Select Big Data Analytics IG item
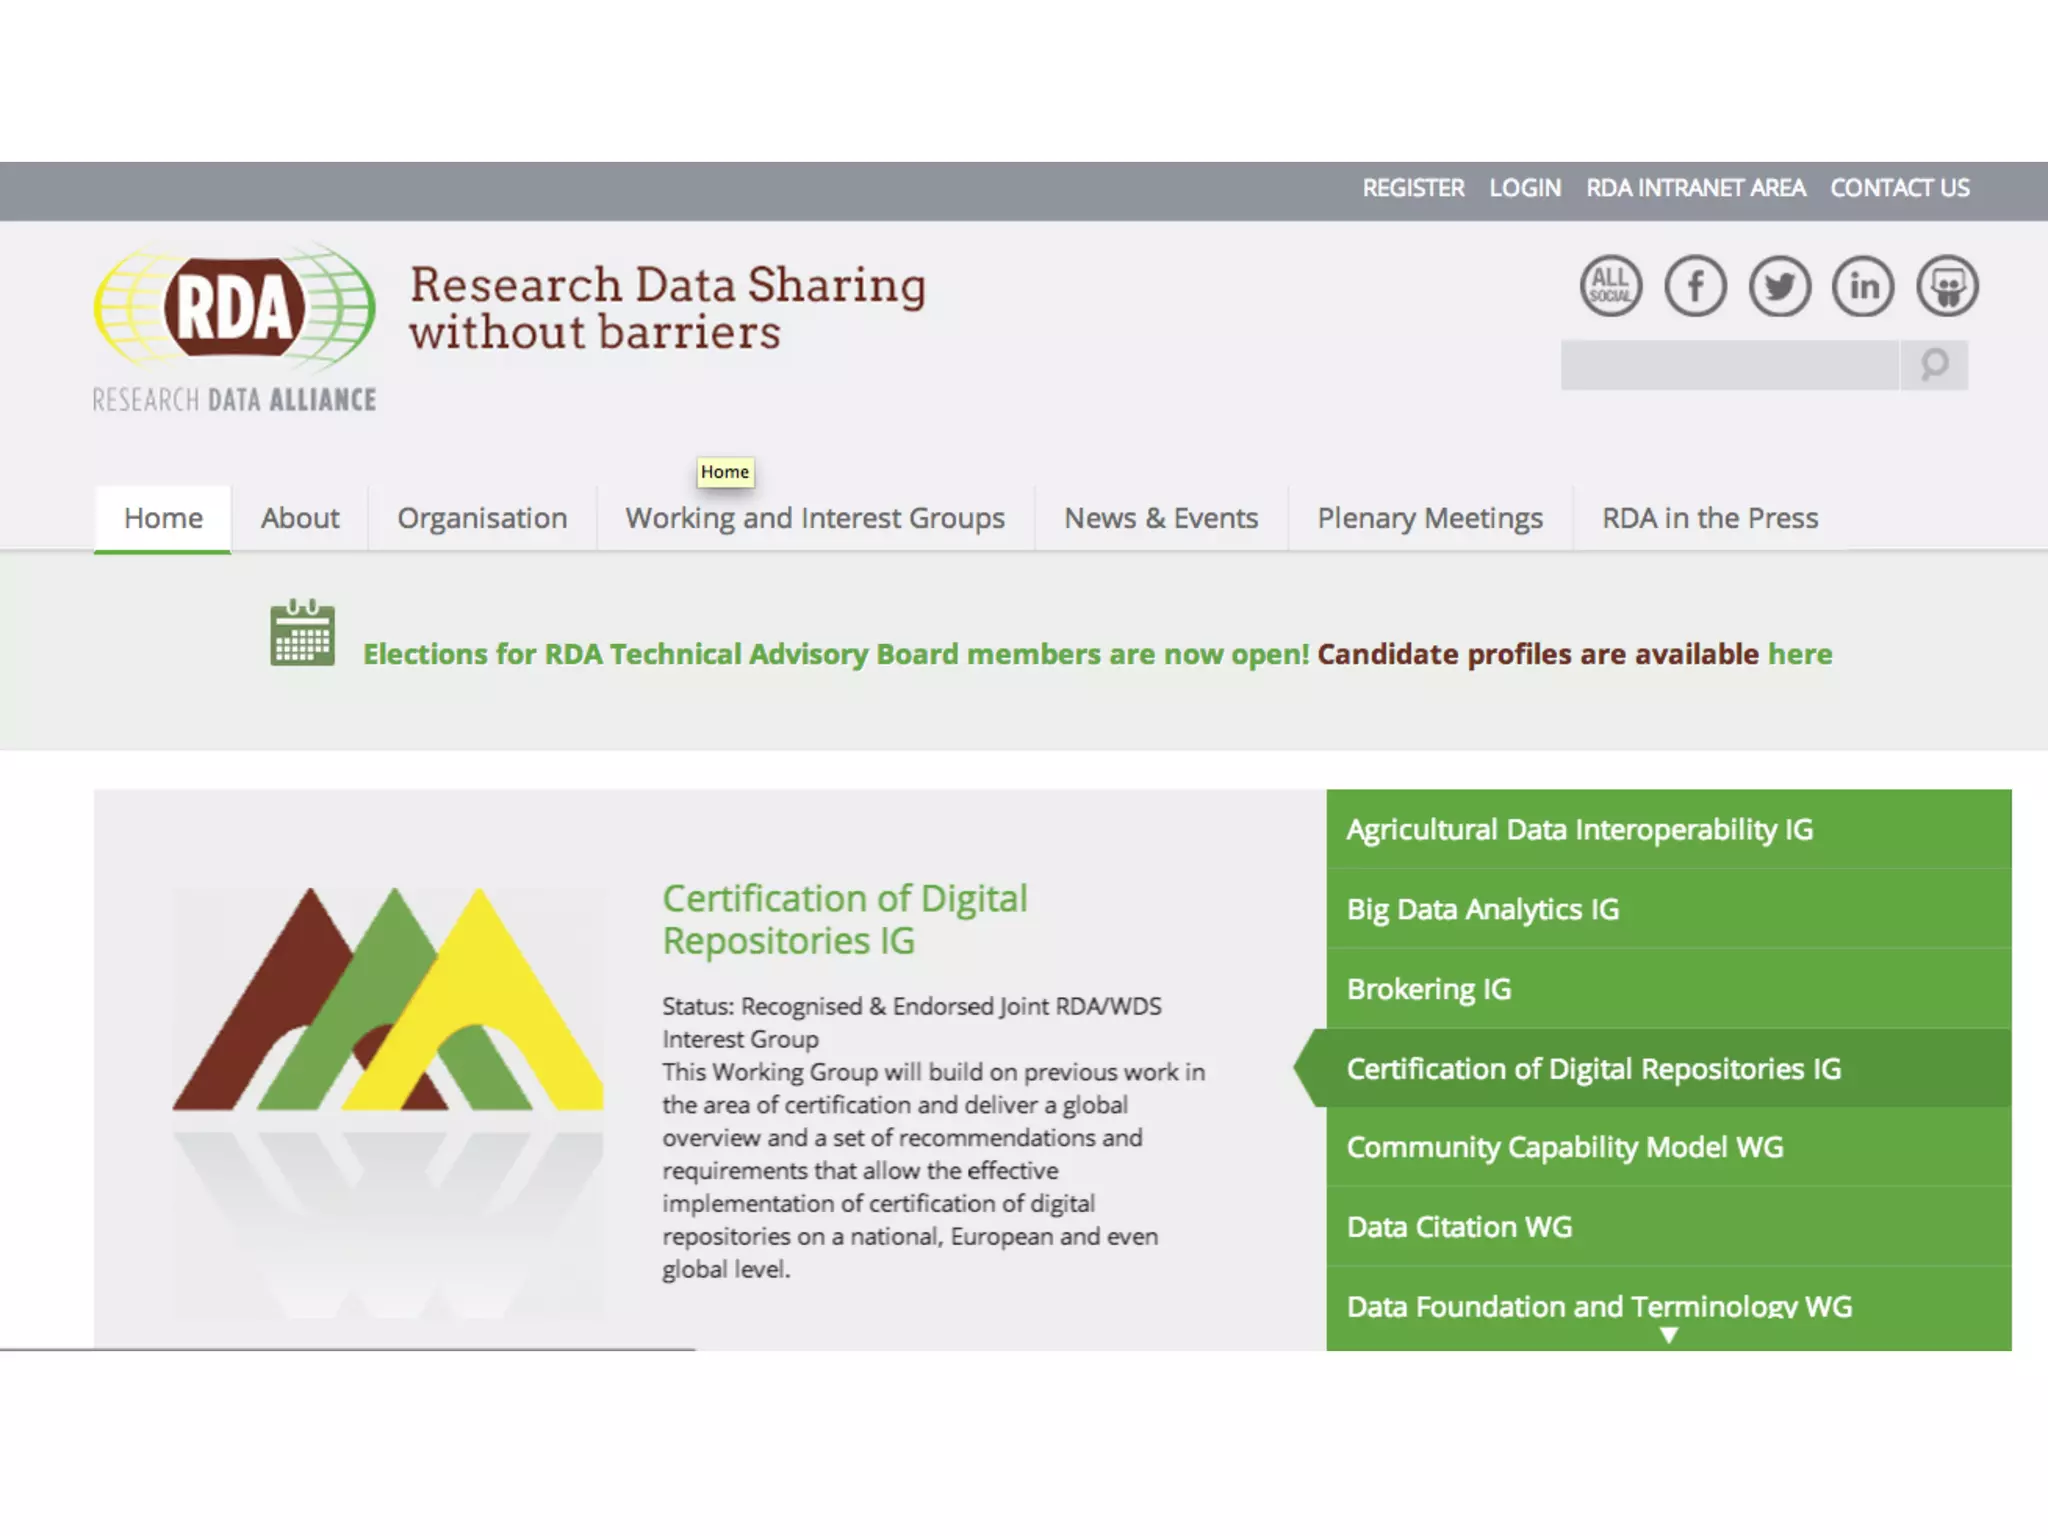The height and width of the screenshot is (1536, 2048). tap(1482, 909)
